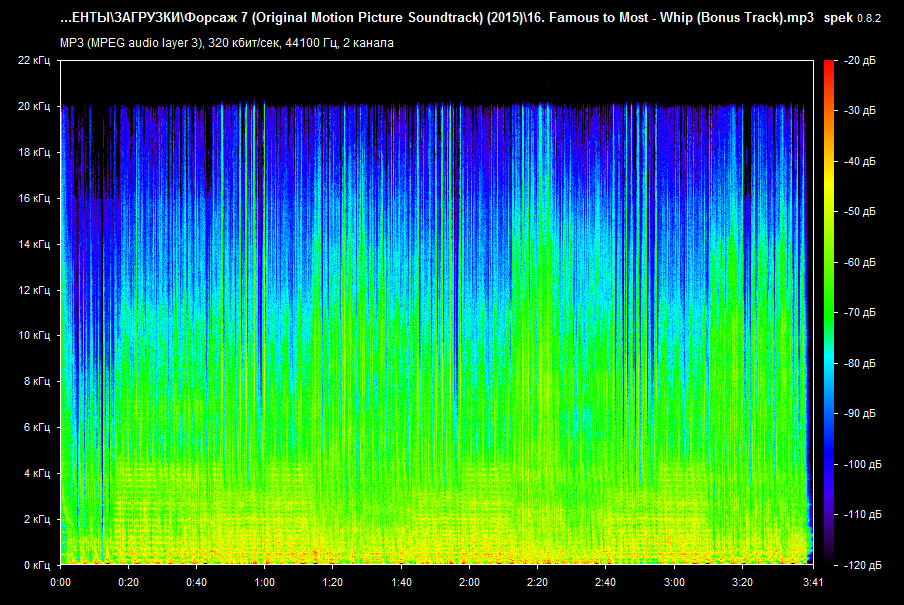Select the 2:20 mark on time axis
Image resolution: width=904 pixels, height=605 pixels.
click(x=537, y=581)
